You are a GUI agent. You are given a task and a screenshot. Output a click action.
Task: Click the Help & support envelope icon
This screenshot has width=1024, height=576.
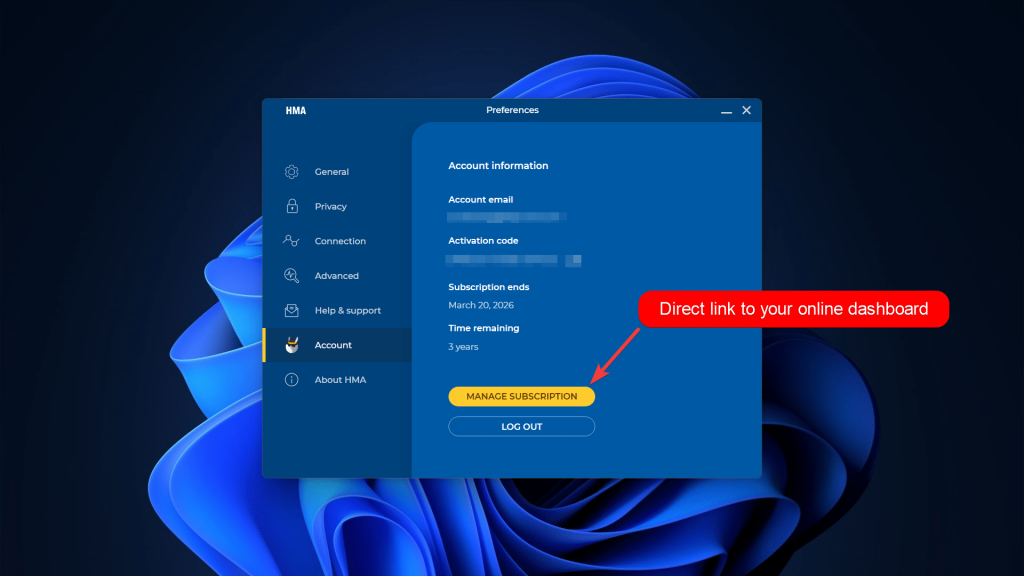[x=291, y=310]
